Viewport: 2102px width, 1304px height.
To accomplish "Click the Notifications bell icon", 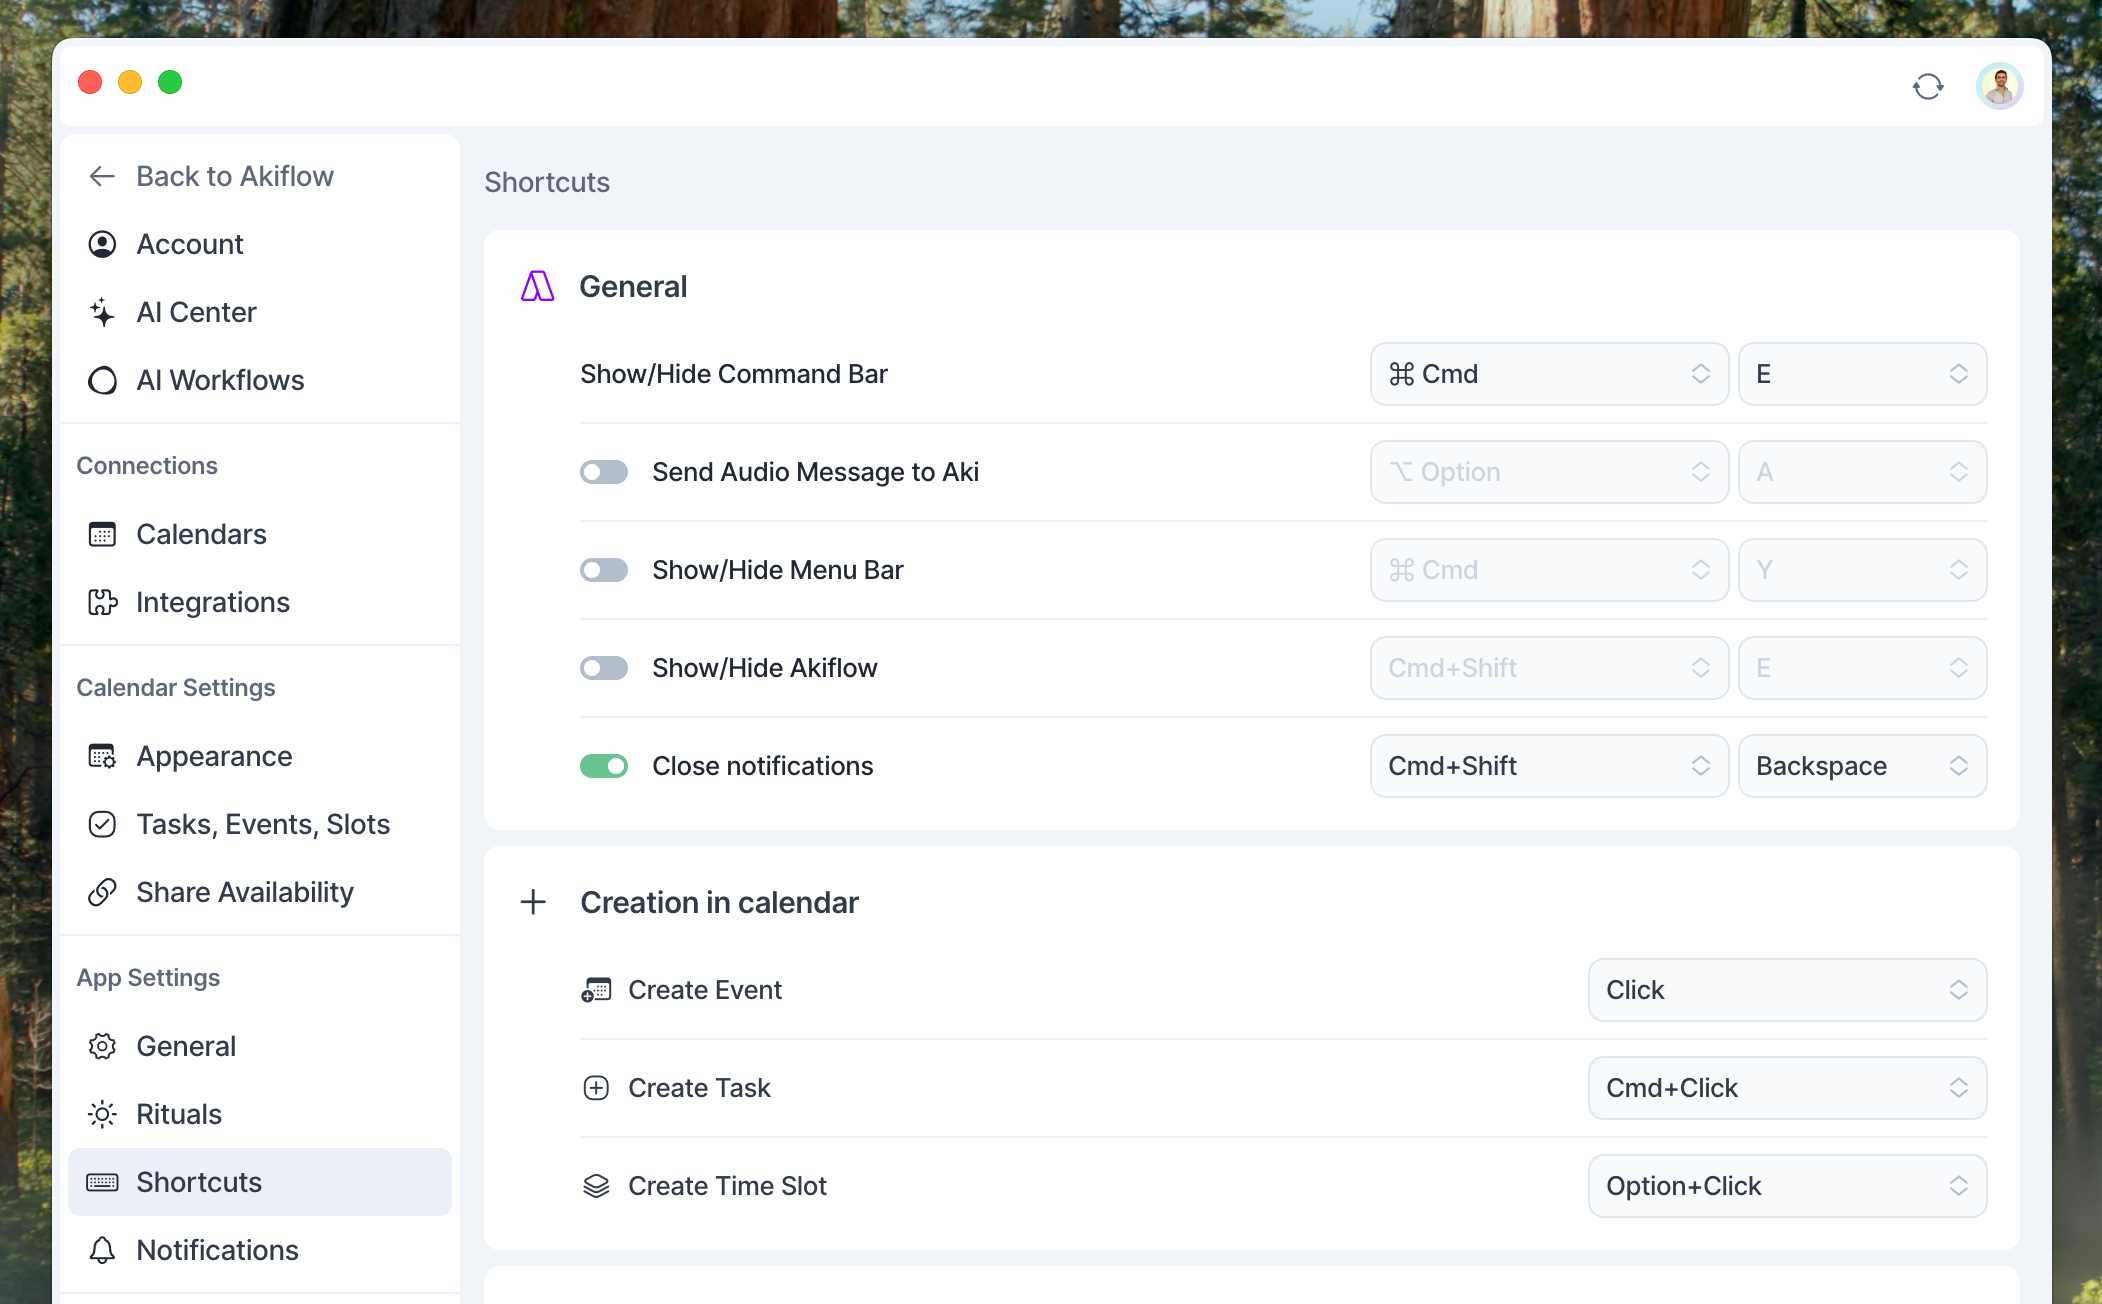I will click(102, 1250).
